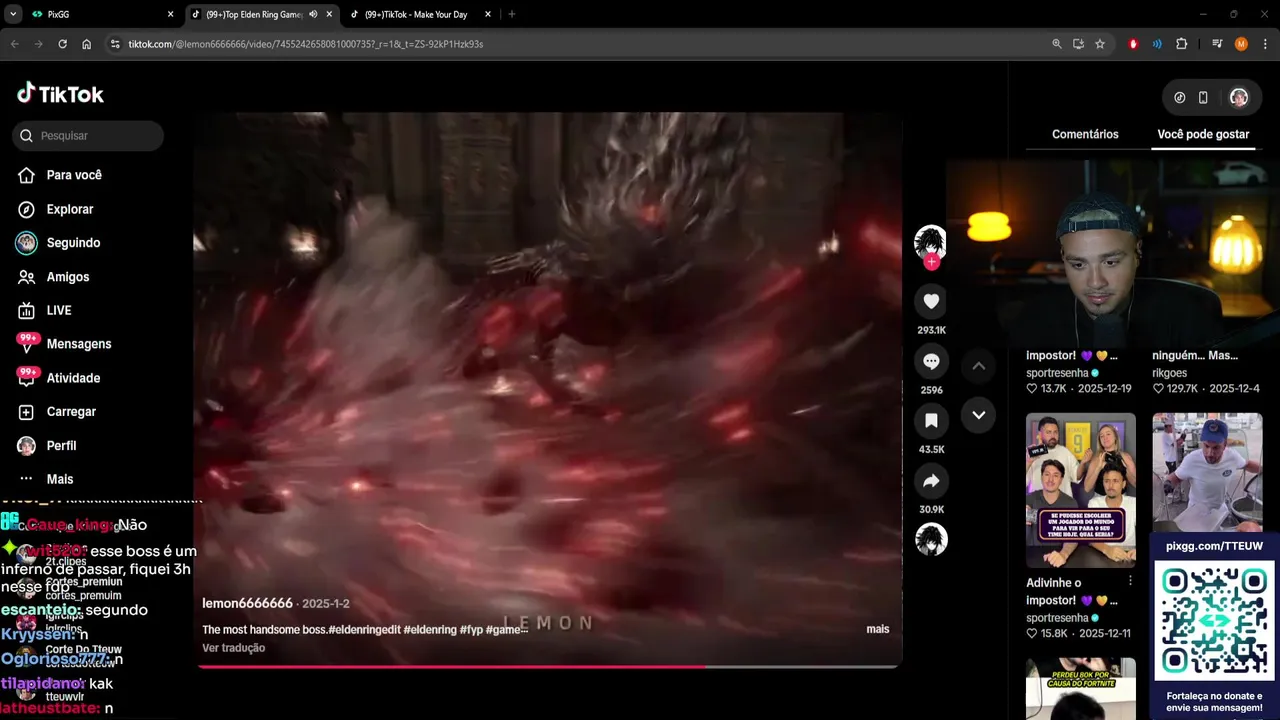Go to Perfil page
Image resolution: width=1280 pixels, height=720 pixels.
click(x=61, y=446)
